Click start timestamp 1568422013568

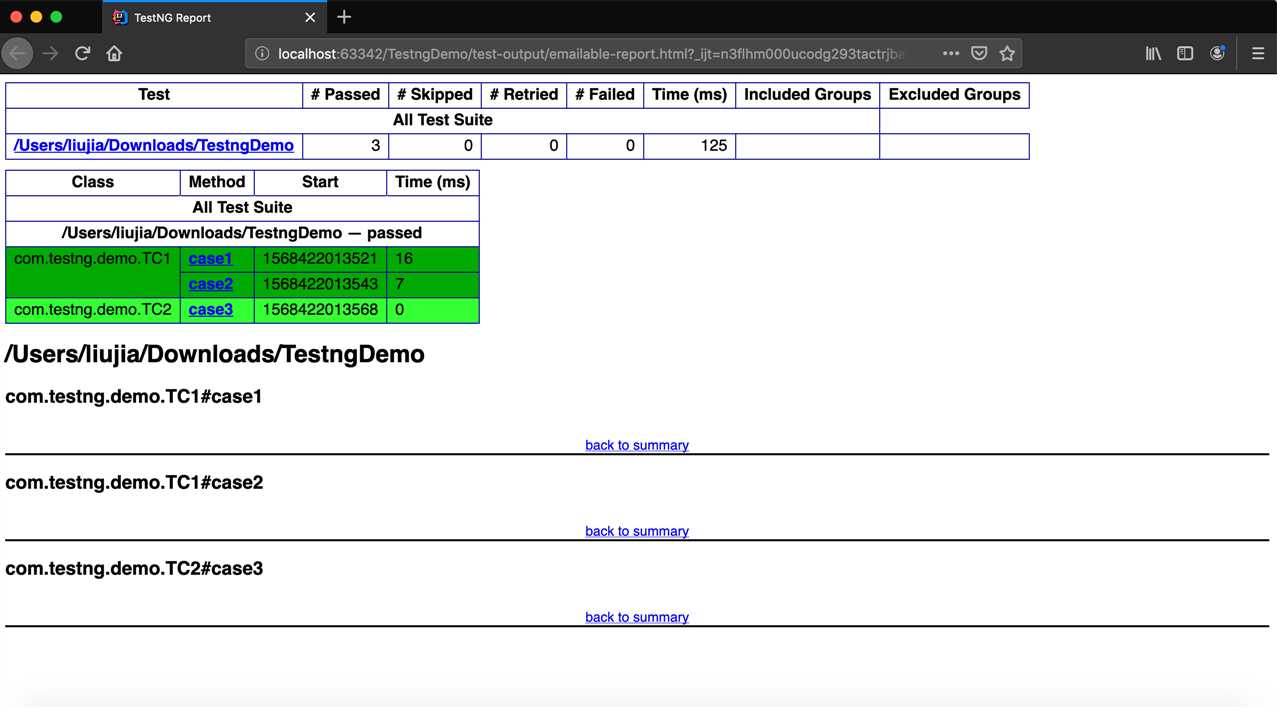320,310
